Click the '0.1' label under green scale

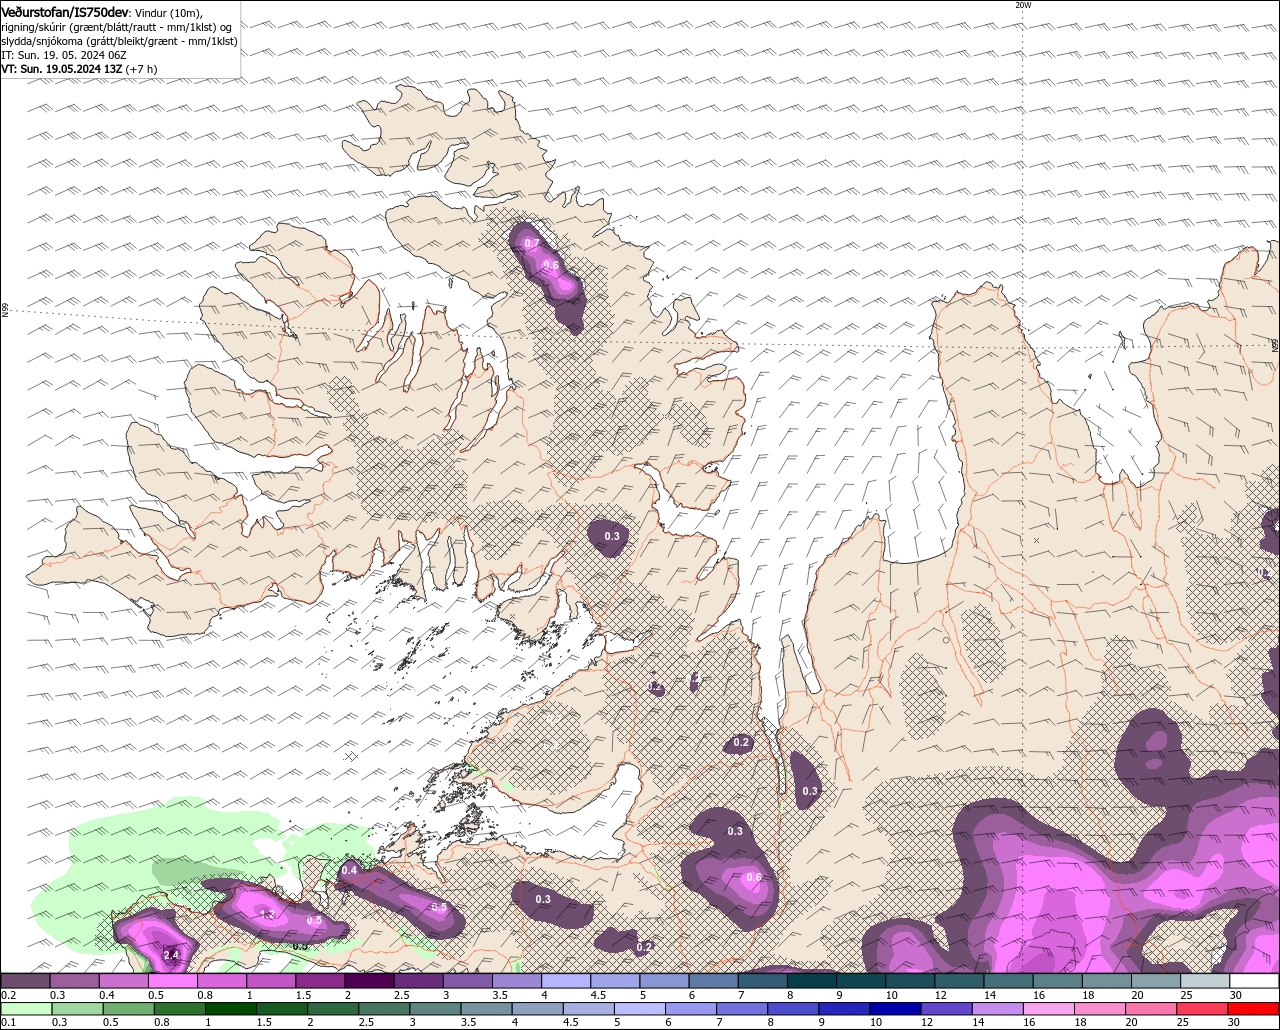(8, 1022)
